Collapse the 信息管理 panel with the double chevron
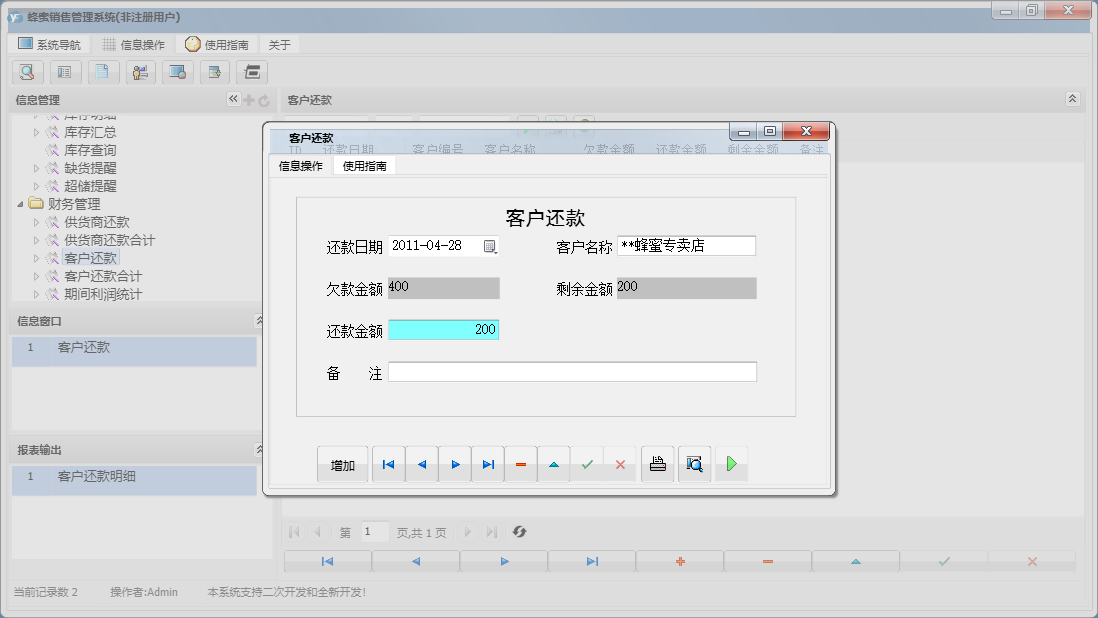 pos(231,99)
